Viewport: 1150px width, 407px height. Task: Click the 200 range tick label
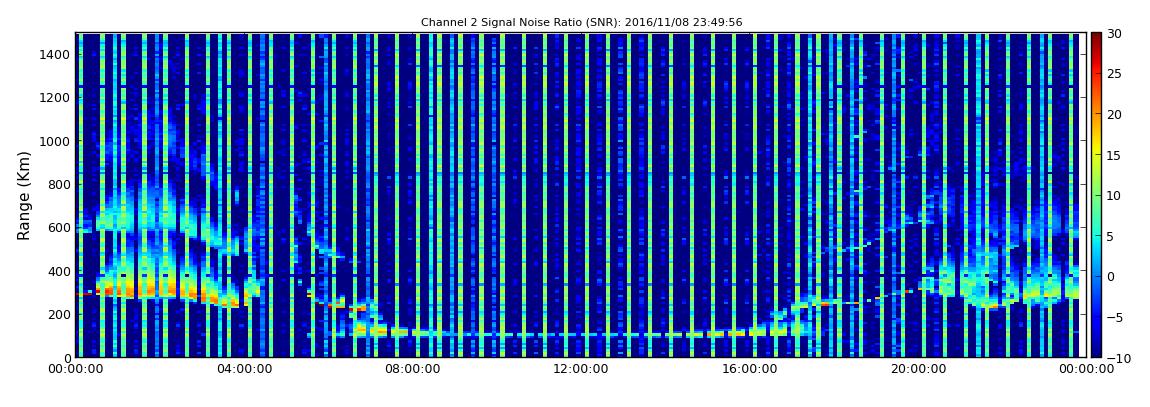click(59, 315)
